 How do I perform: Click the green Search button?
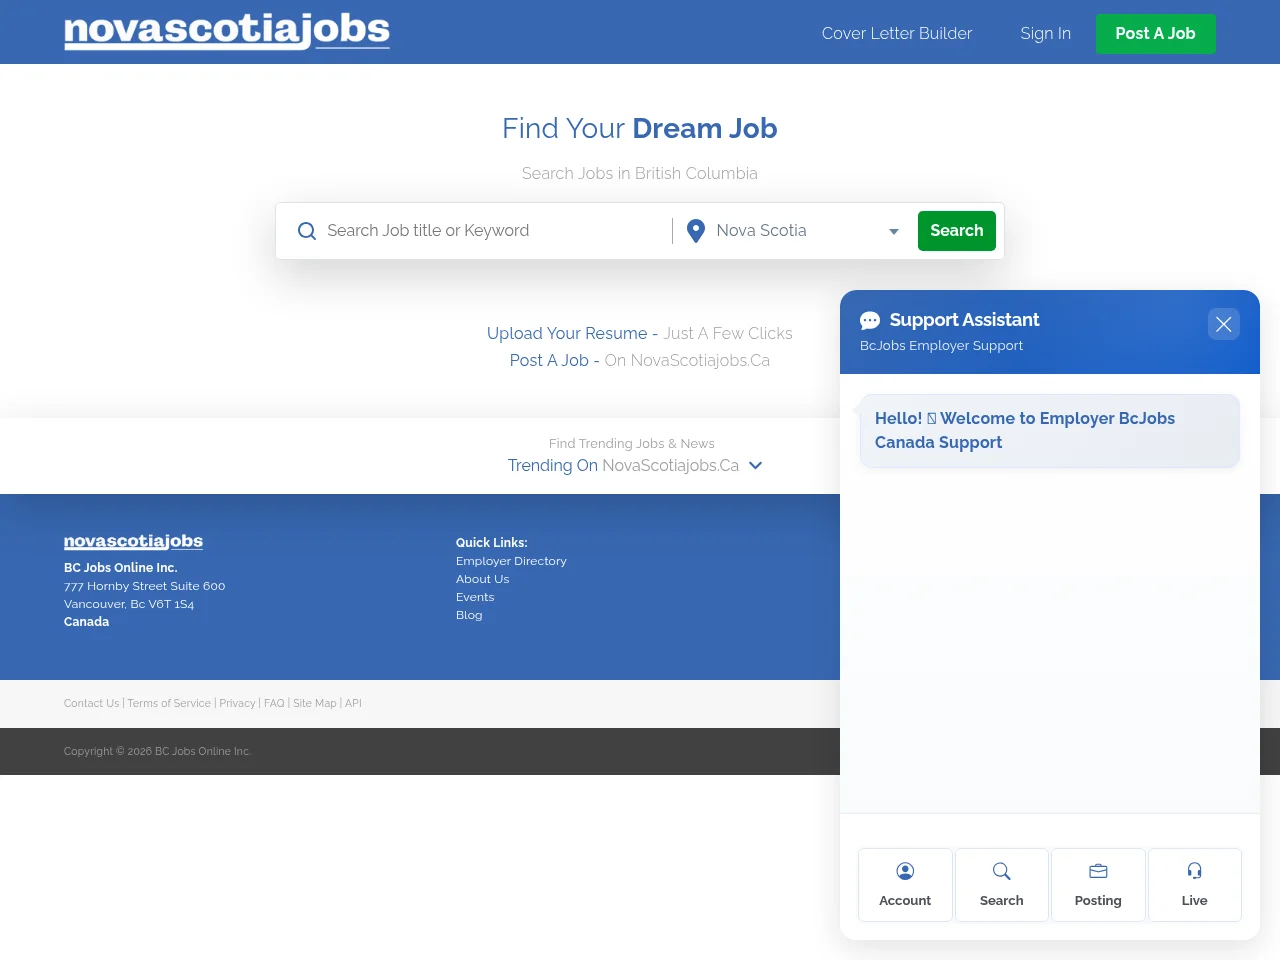pyautogui.click(x=957, y=231)
